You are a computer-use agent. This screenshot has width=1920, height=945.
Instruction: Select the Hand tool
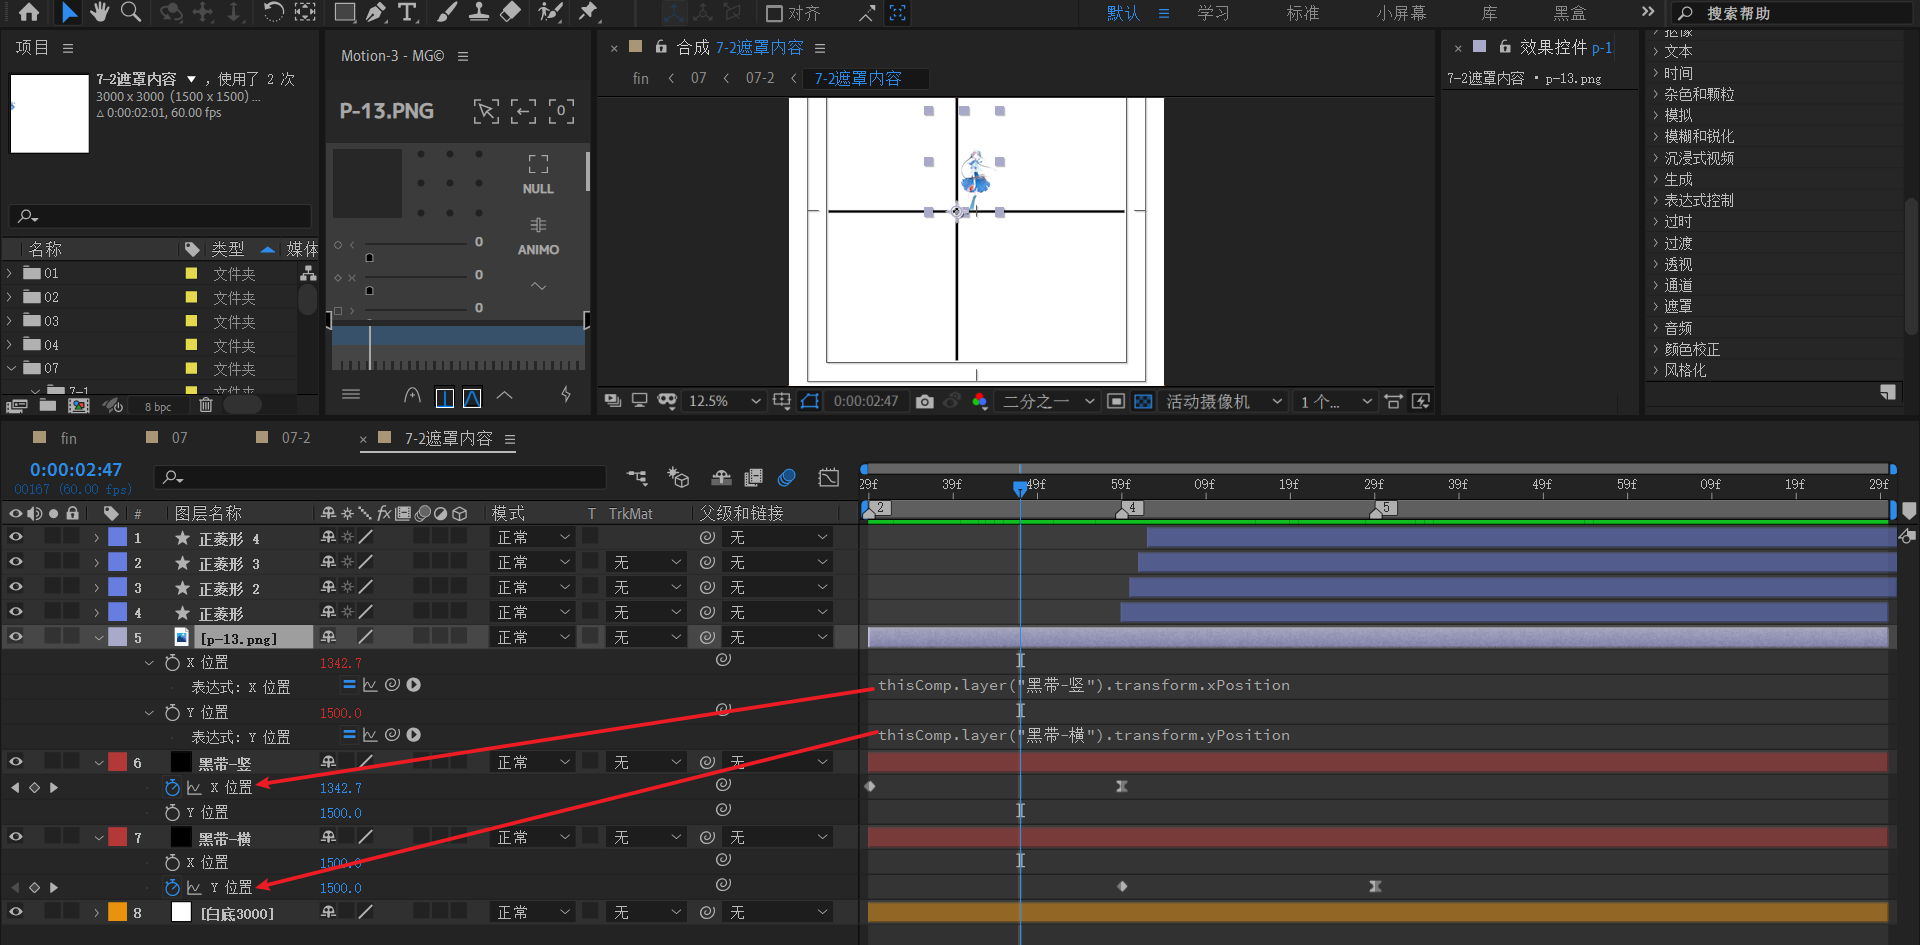tap(100, 12)
